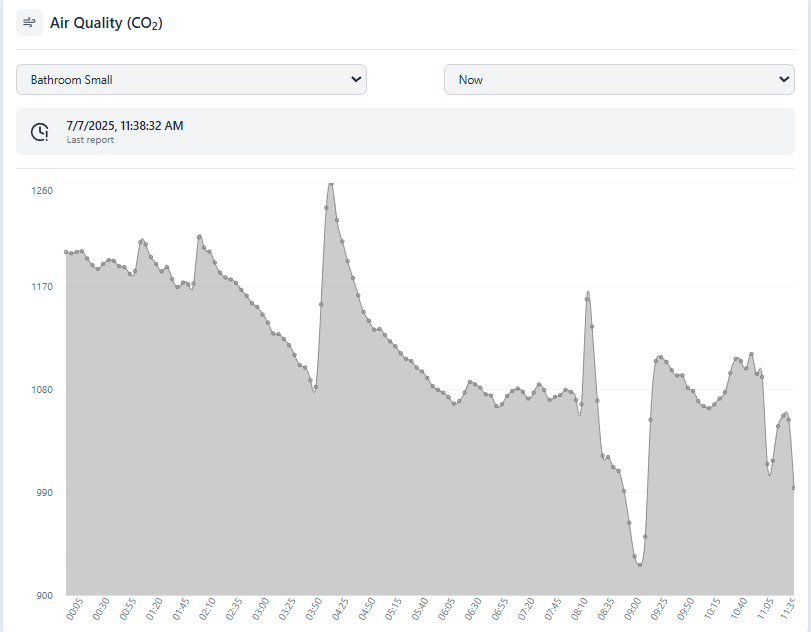
Task: Select the 7/7/2025, 11:38:32 AM timestamp
Action: tap(124, 126)
